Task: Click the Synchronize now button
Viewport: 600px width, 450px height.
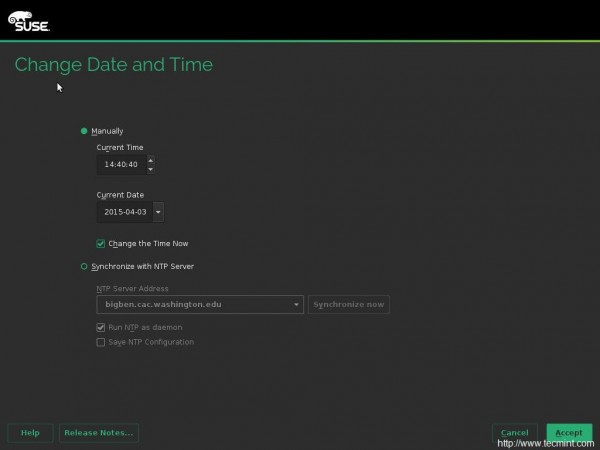Action: (x=349, y=305)
